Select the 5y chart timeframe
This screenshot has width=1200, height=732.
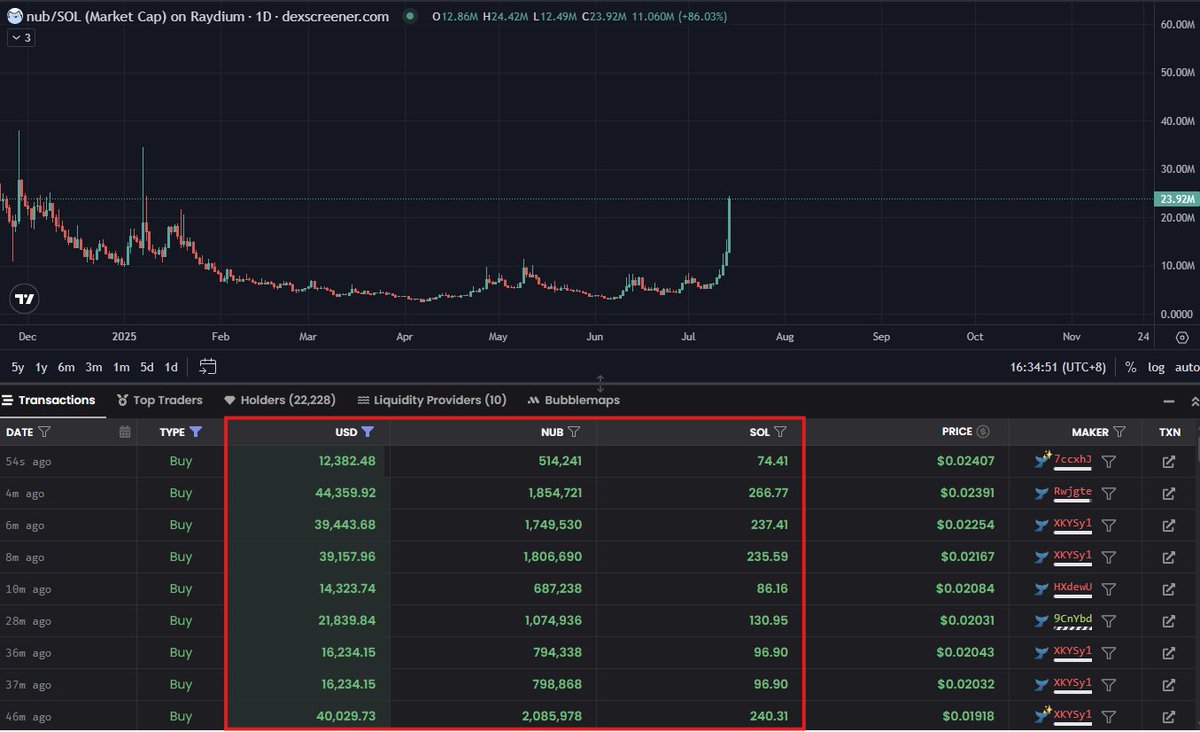tap(17, 367)
